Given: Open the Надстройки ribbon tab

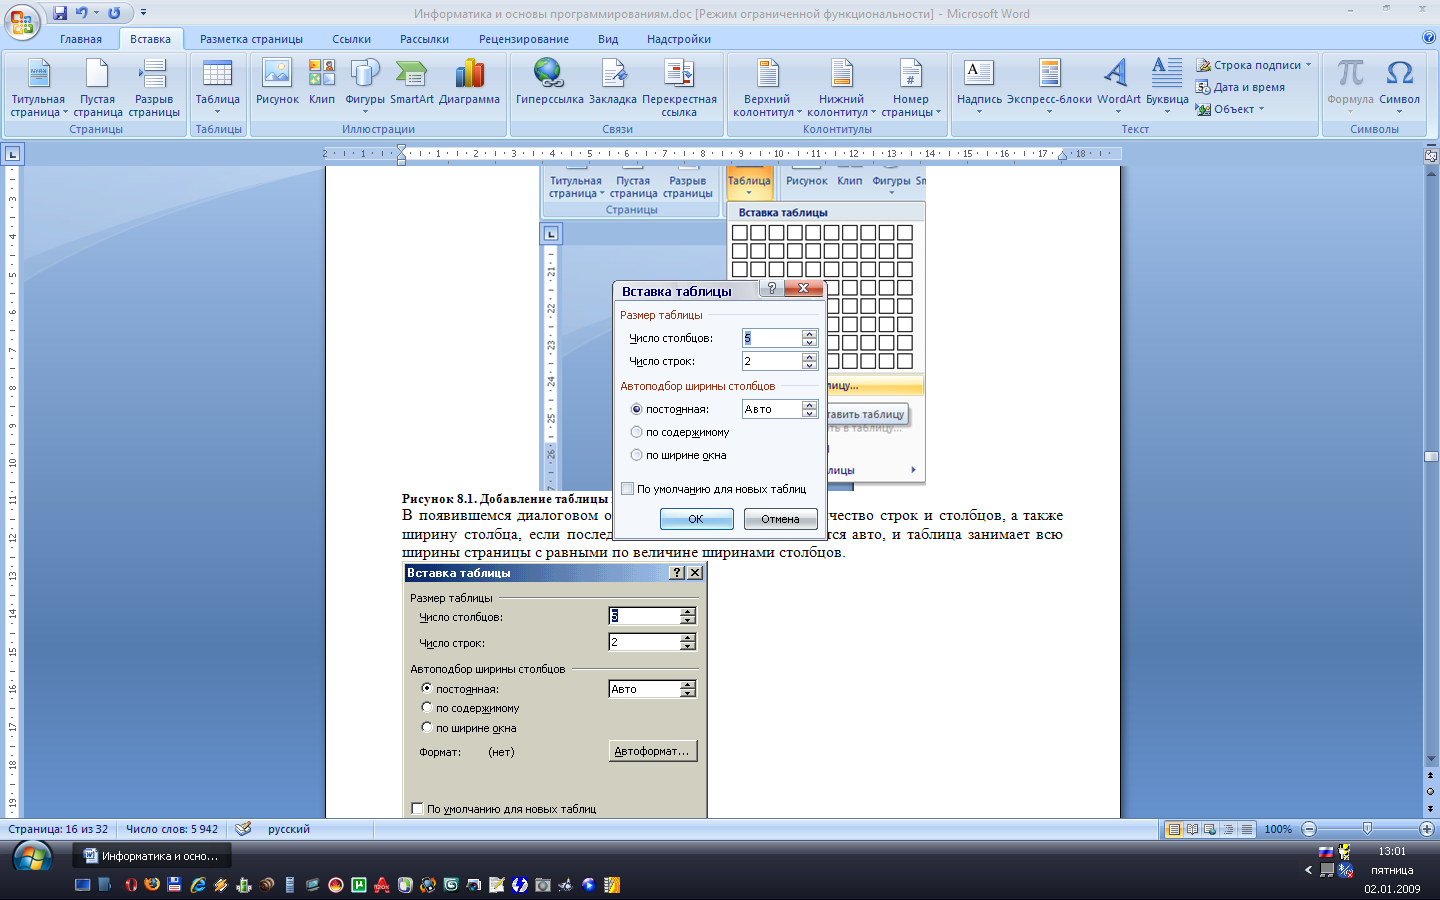Looking at the screenshot, I should click(x=679, y=39).
